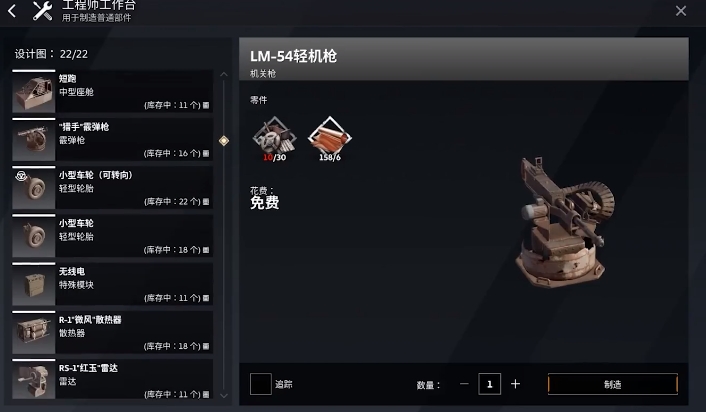Image resolution: width=706 pixels, height=412 pixels.
Task: Click the diamond scrollbar handle in blueprint list
Action: point(224,141)
